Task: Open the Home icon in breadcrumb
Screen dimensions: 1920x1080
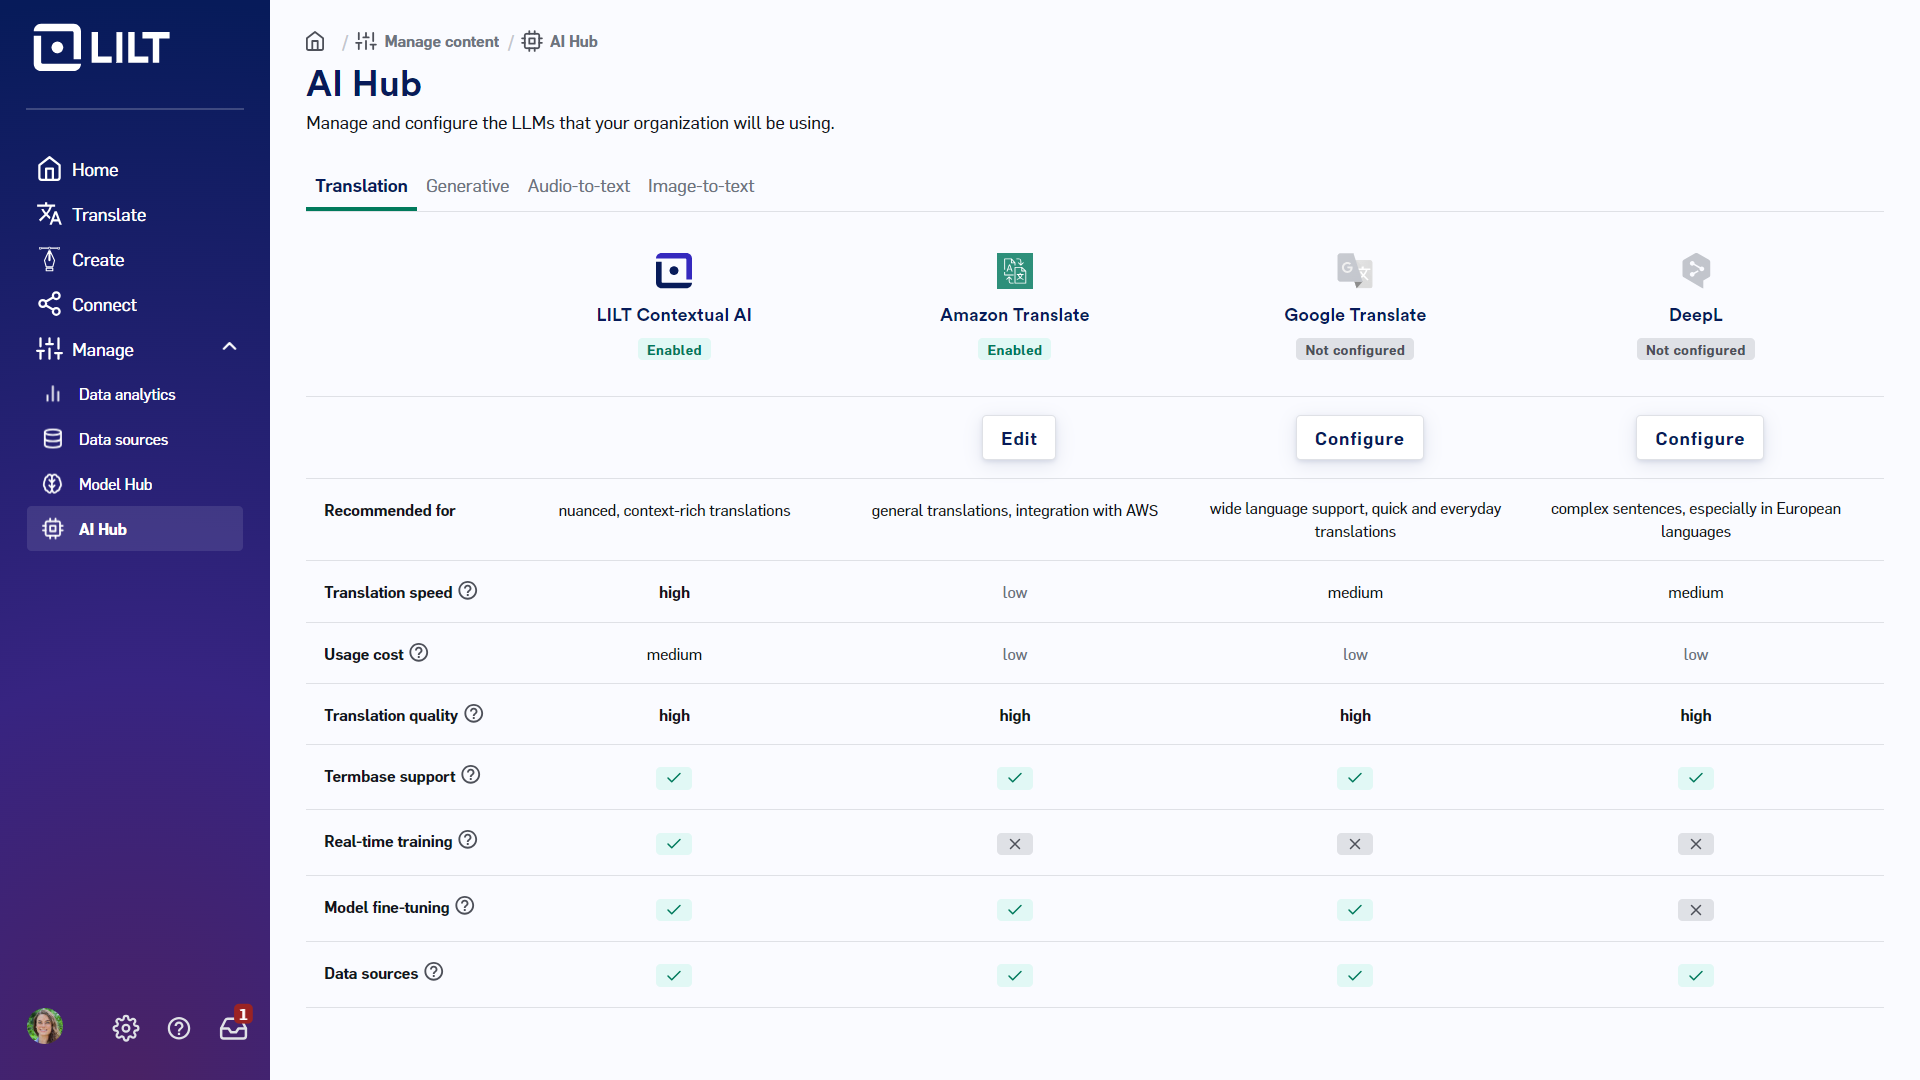Action: 315,41
